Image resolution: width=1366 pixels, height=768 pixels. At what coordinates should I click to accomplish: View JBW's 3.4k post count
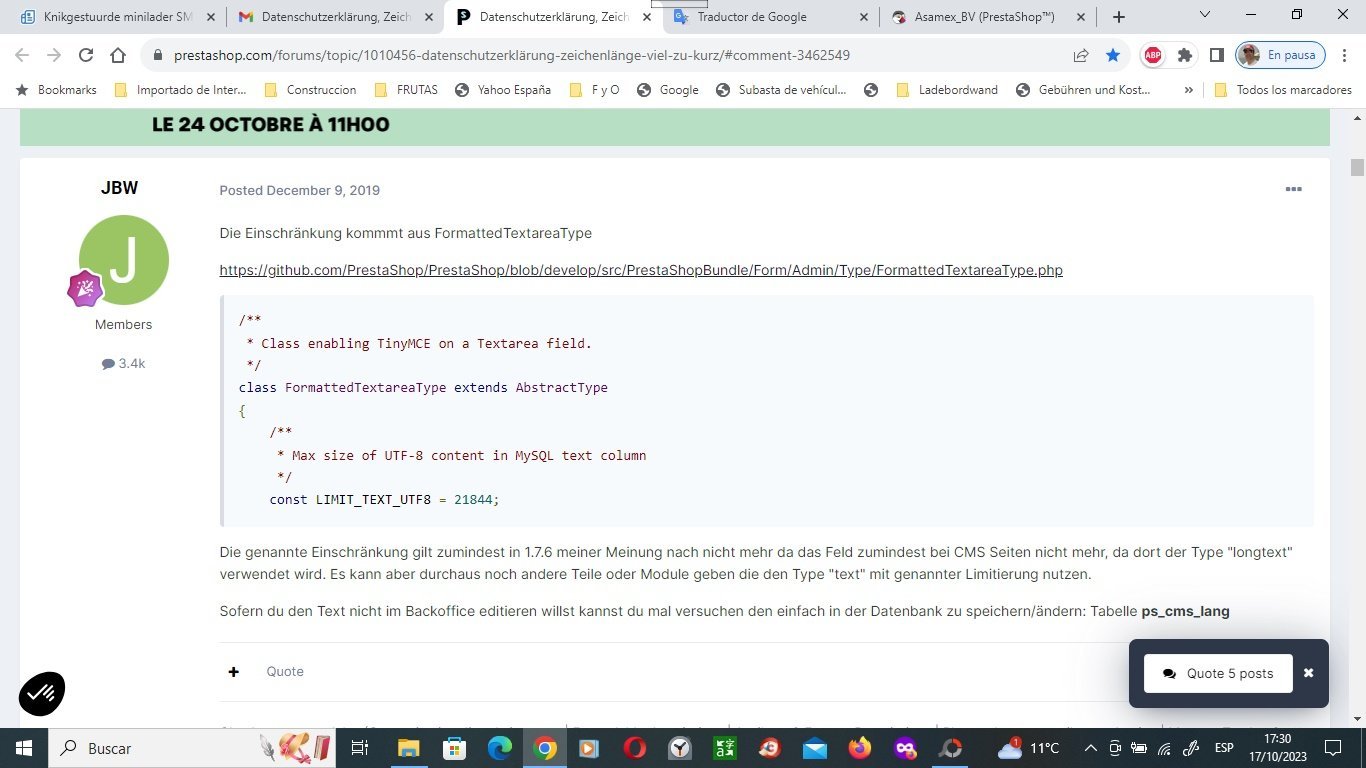pos(124,364)
